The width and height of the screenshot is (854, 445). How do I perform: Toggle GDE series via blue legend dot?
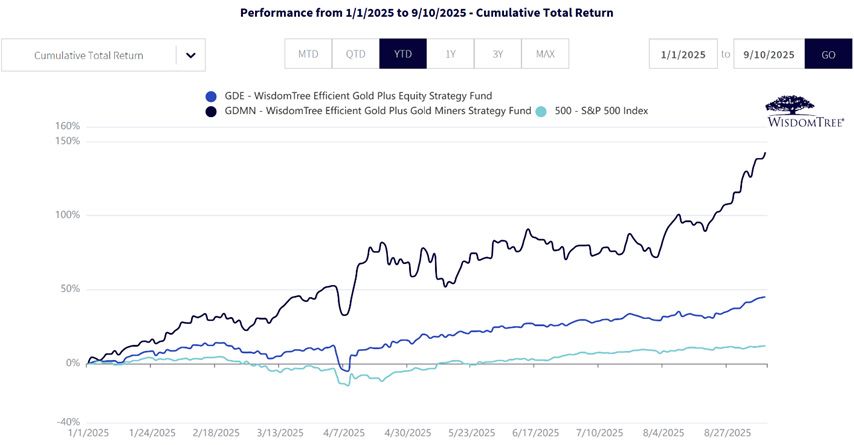[x=211, y=96]
